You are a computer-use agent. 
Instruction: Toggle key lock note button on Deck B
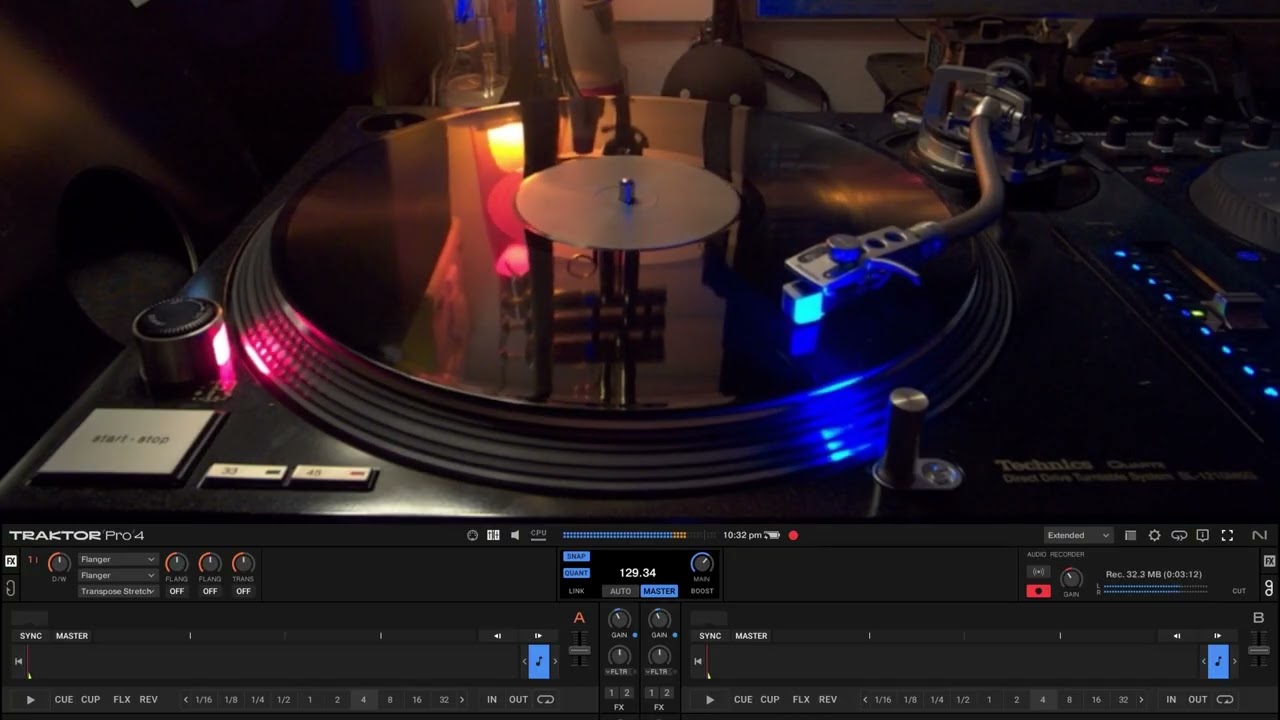[x=1218, y=661]
